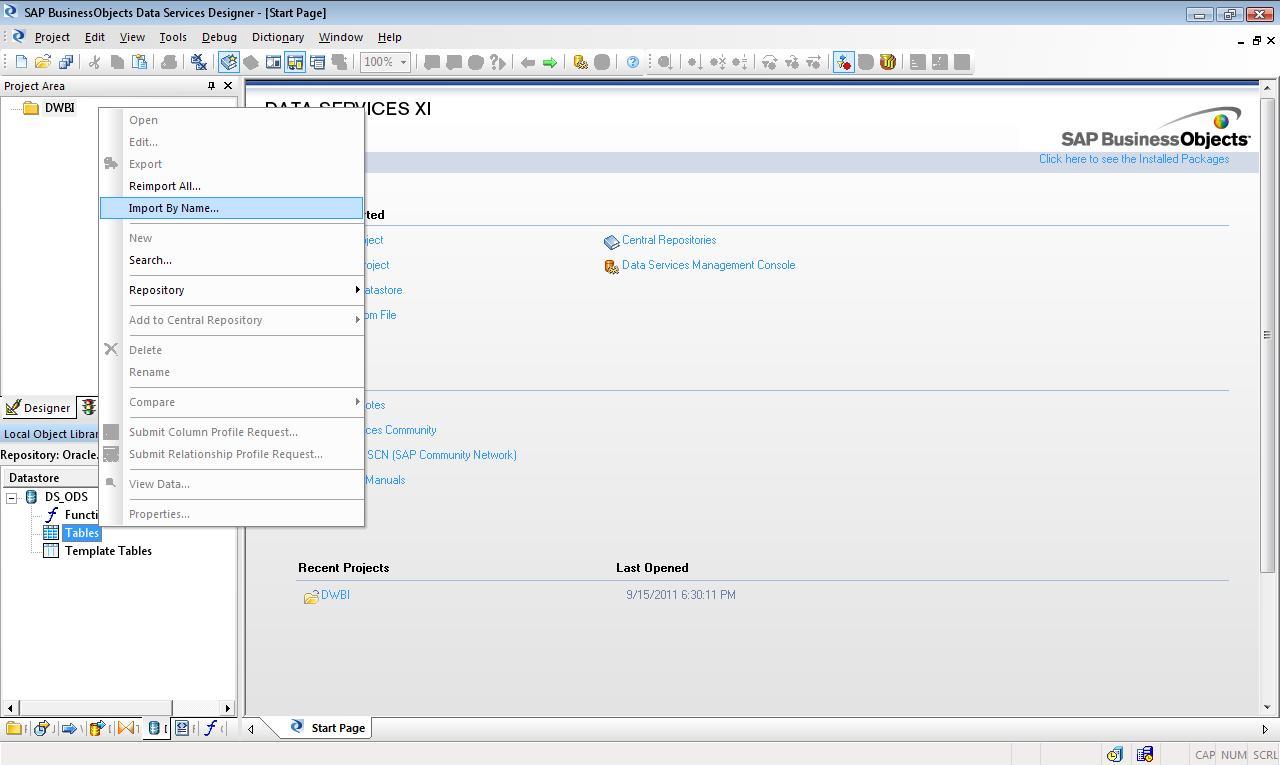Choose Reimport All from context menu
Image resolution: width=1280 pixels, height=765 pixels.
[x=231, y=186]
